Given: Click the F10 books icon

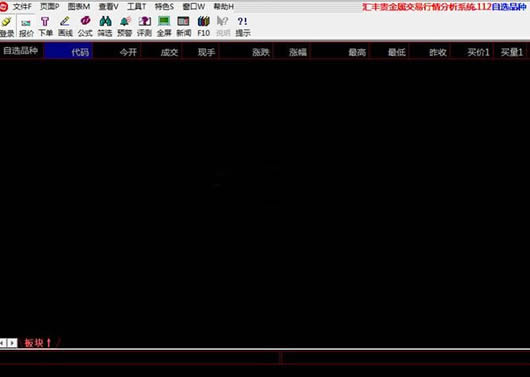Looking at the screenshot, I should pyautogui.click(x=203, y=21).
